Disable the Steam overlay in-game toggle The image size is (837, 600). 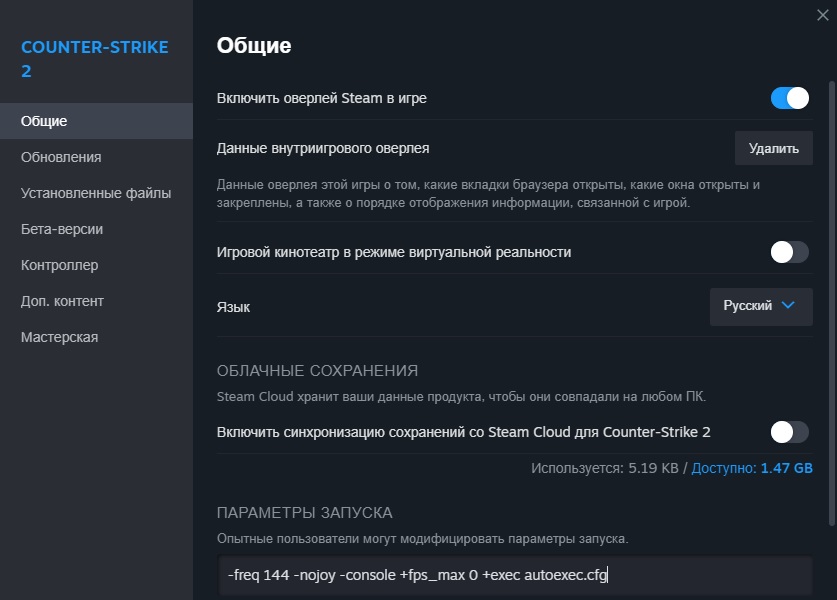[x=789, y=98]
